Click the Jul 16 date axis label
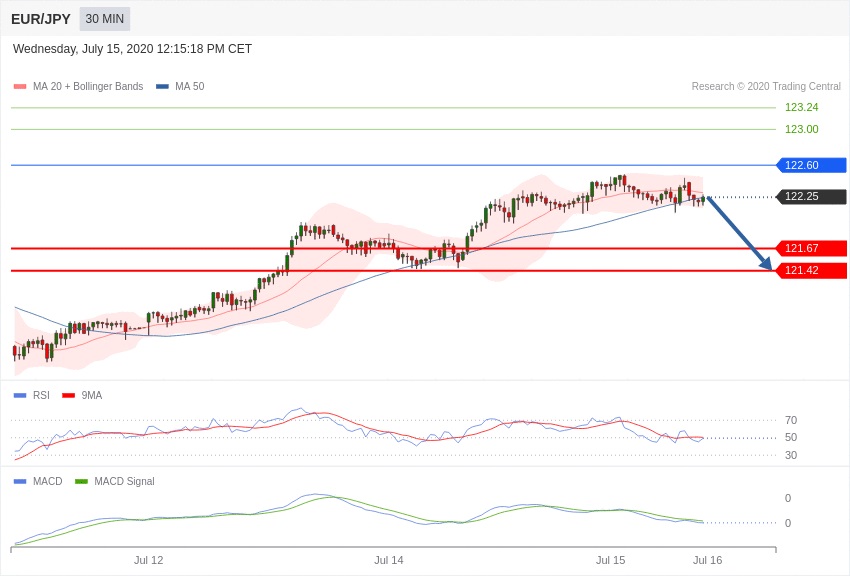 coord(707,560)
